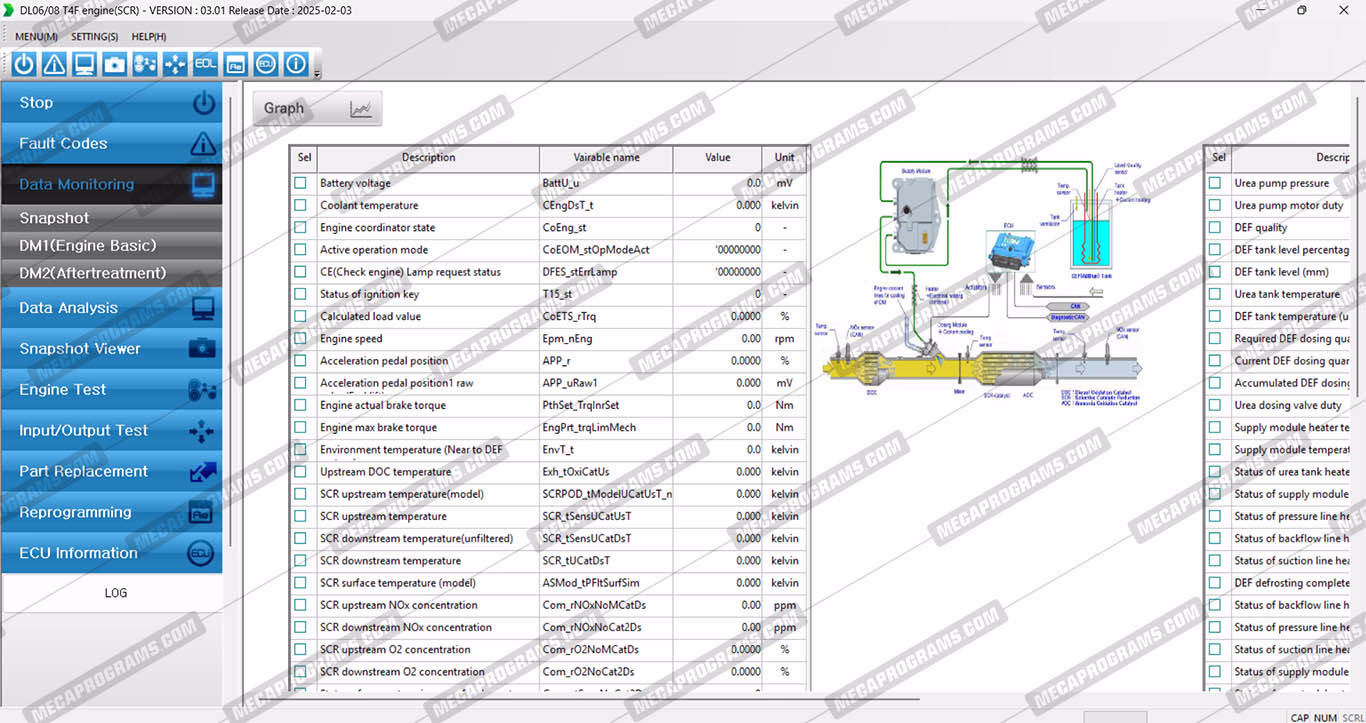
Task: Click the four-arrows input/output toolbar icon
Action: [175, 64]
